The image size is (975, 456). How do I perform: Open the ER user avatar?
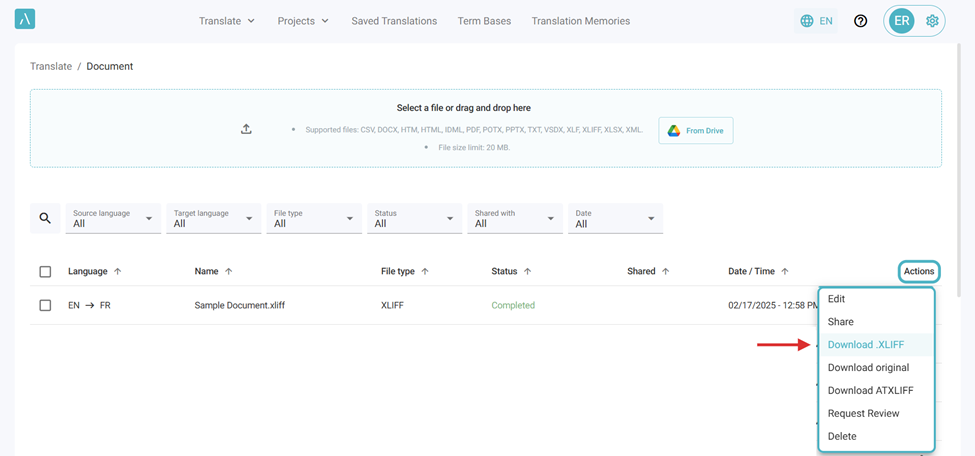pyautogui.click(x=901, y=21)
